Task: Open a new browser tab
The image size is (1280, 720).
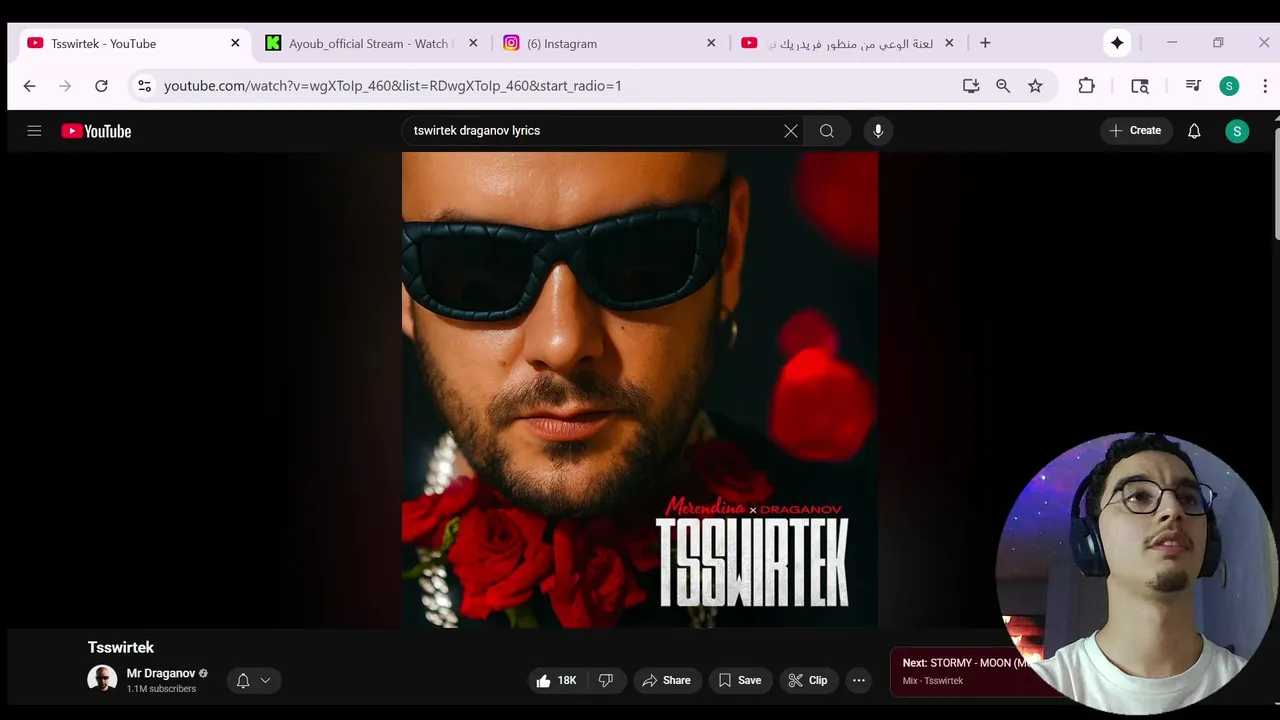Action: click(985, 43)
